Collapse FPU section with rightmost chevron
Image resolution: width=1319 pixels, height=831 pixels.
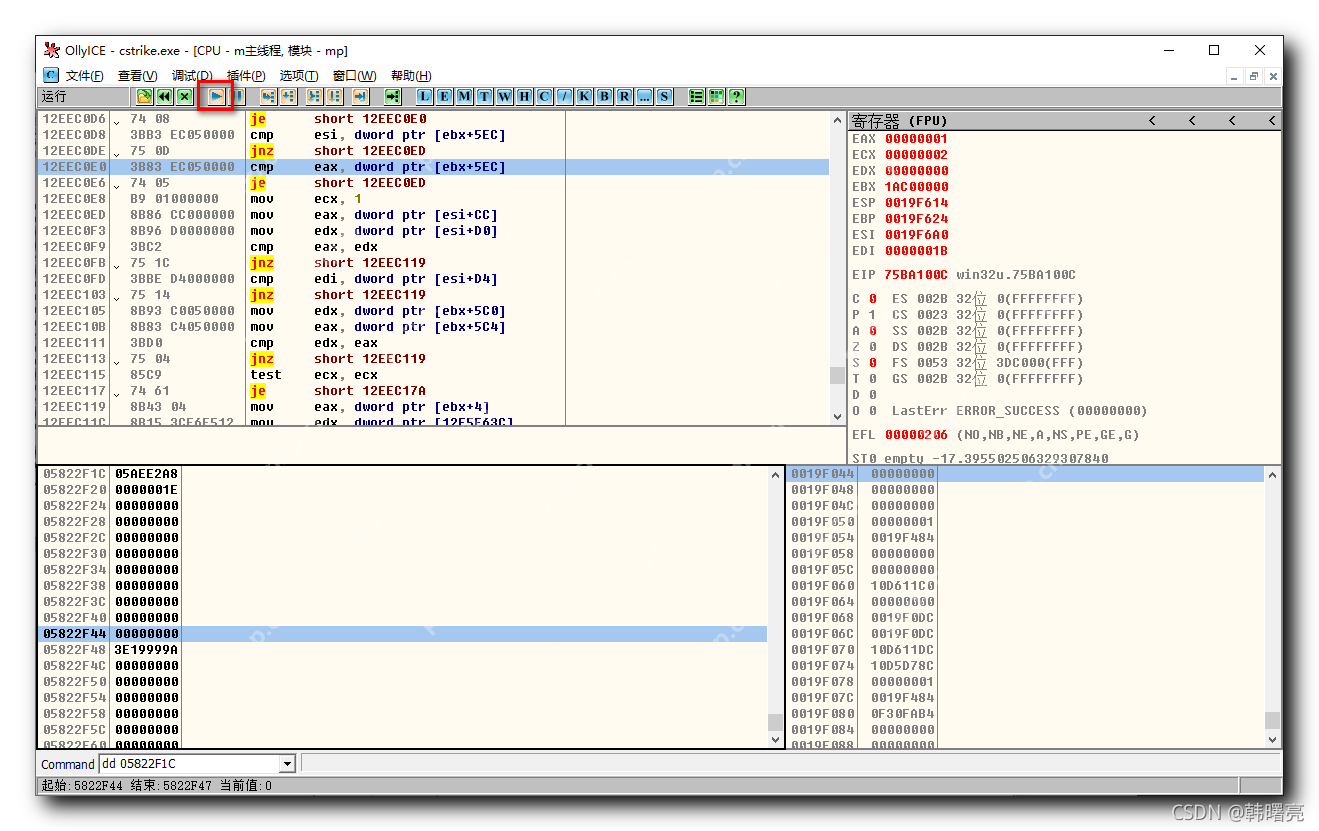click(x=1271, y=120)
